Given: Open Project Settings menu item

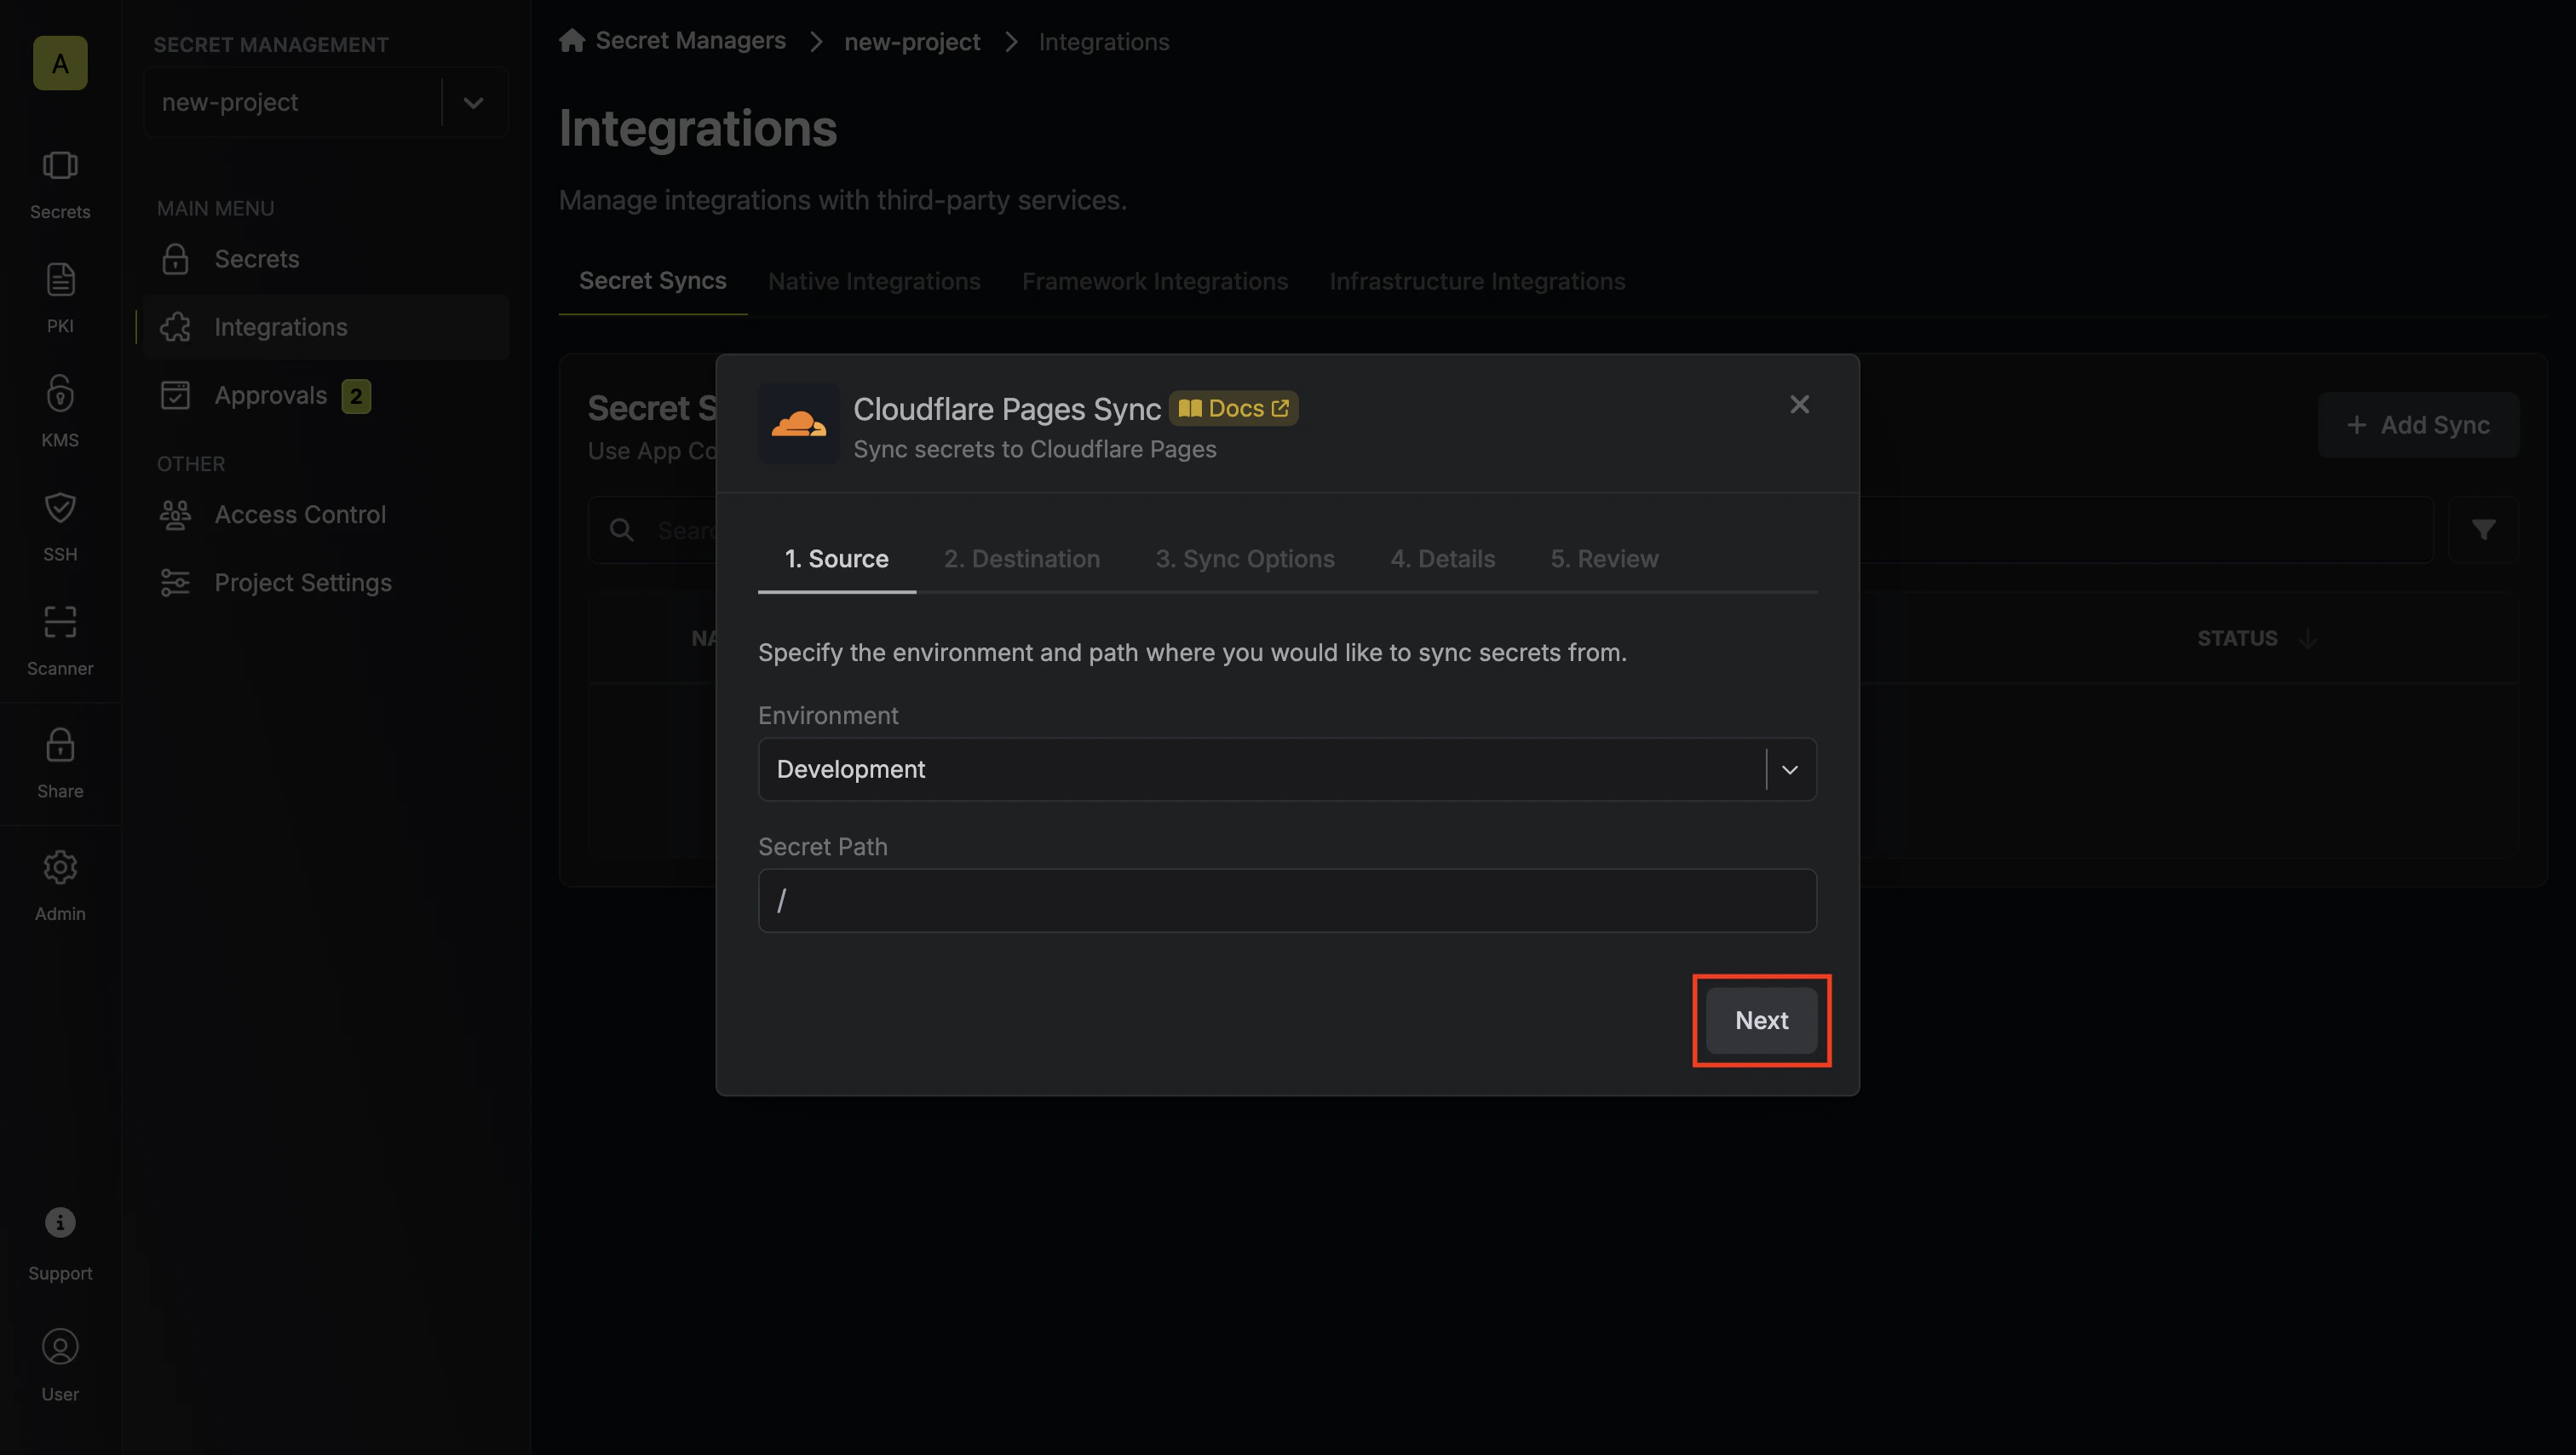Looking at the screenshot, I should pos(326,582).
